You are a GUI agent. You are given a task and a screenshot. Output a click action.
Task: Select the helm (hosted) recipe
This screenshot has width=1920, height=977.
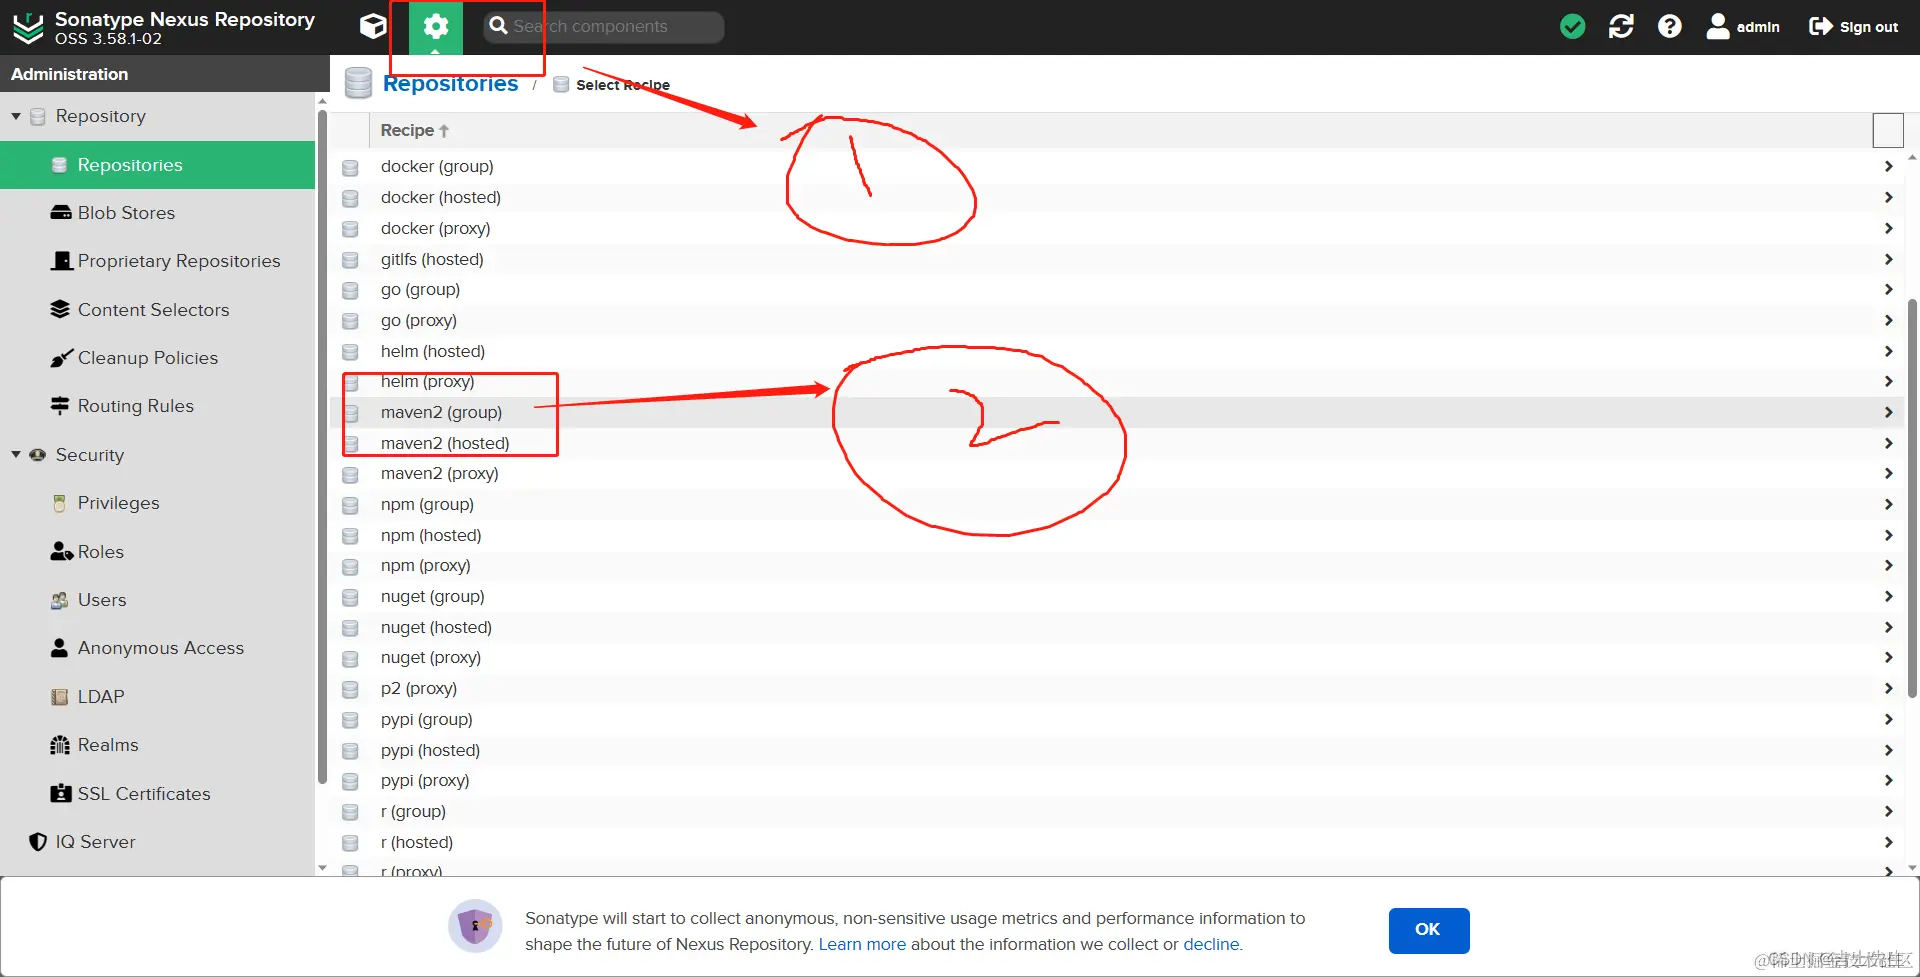433,351
